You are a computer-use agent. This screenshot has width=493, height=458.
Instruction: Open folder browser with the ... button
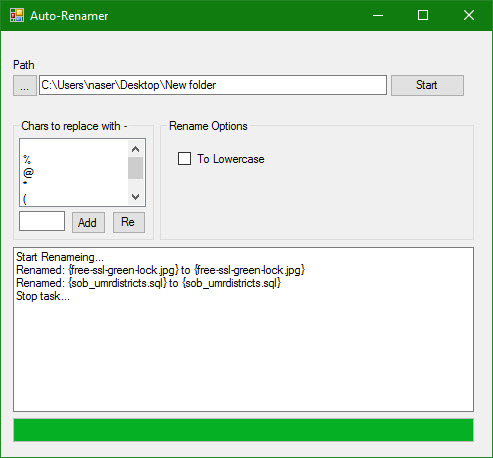coord(25,86)
